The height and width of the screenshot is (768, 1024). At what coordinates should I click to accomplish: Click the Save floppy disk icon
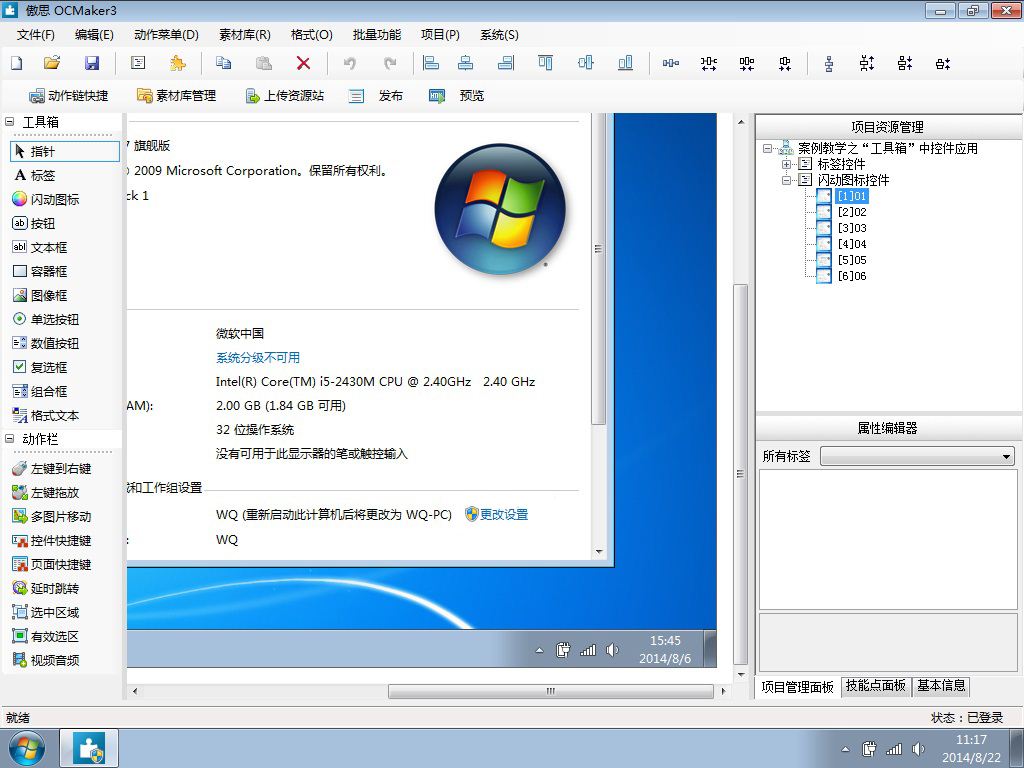[92, 63]
